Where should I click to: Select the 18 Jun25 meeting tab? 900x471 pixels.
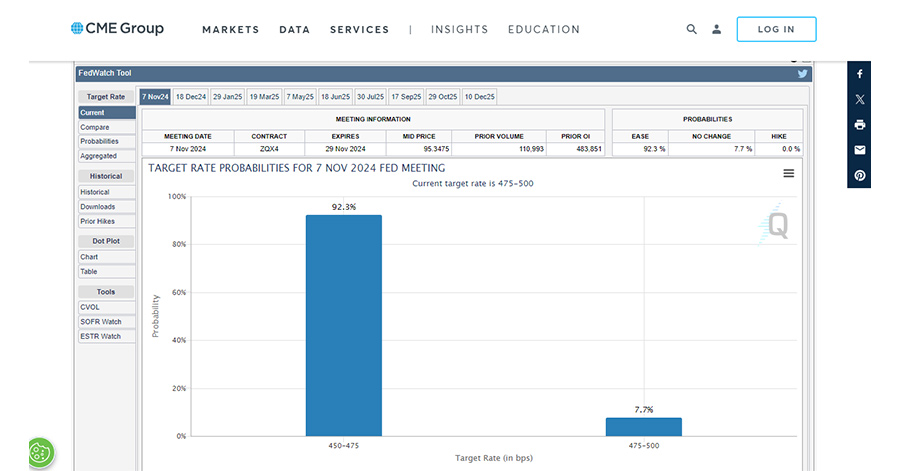(x=335, y=97)
